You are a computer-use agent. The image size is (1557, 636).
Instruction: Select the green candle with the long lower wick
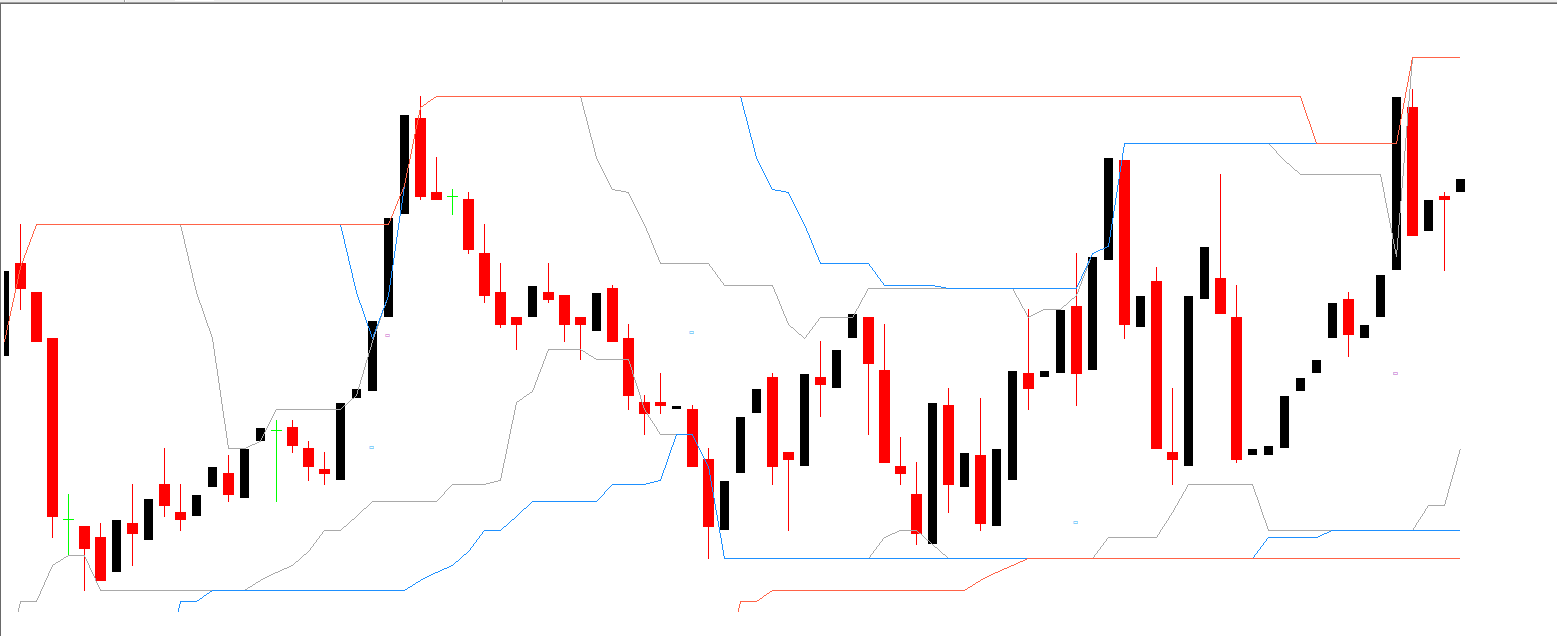(x=276, y=433)
